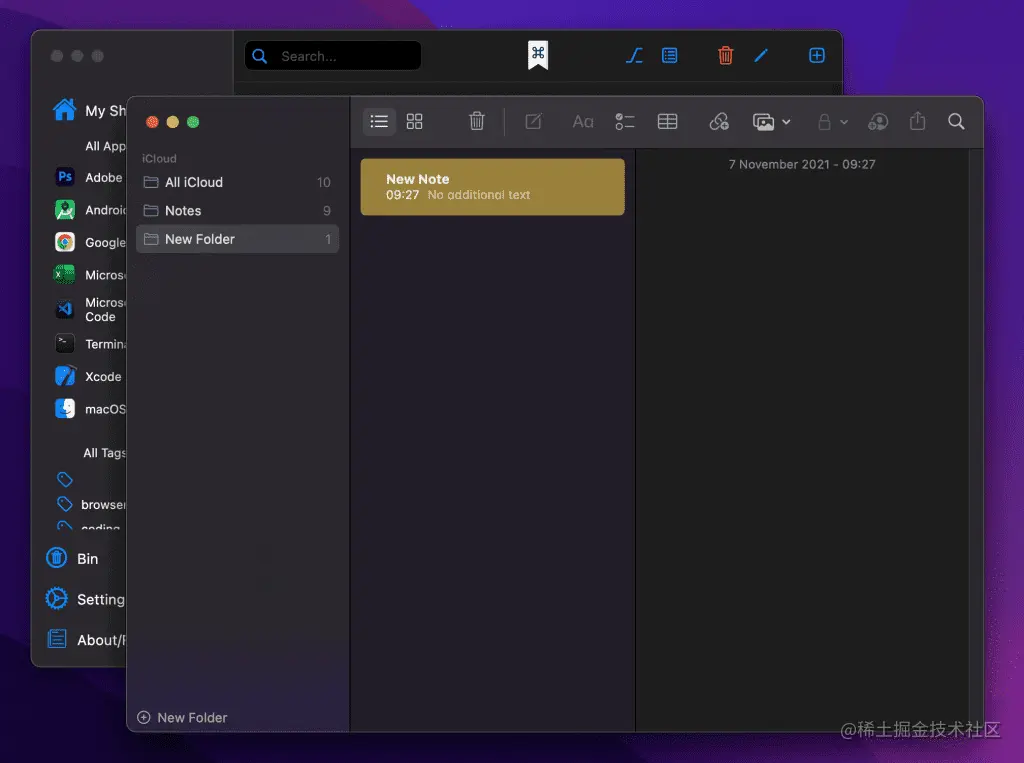Screen dimensions: 1024x763
Task: Delete the selected note using the Notes trash icon
Action: [477, 121]
